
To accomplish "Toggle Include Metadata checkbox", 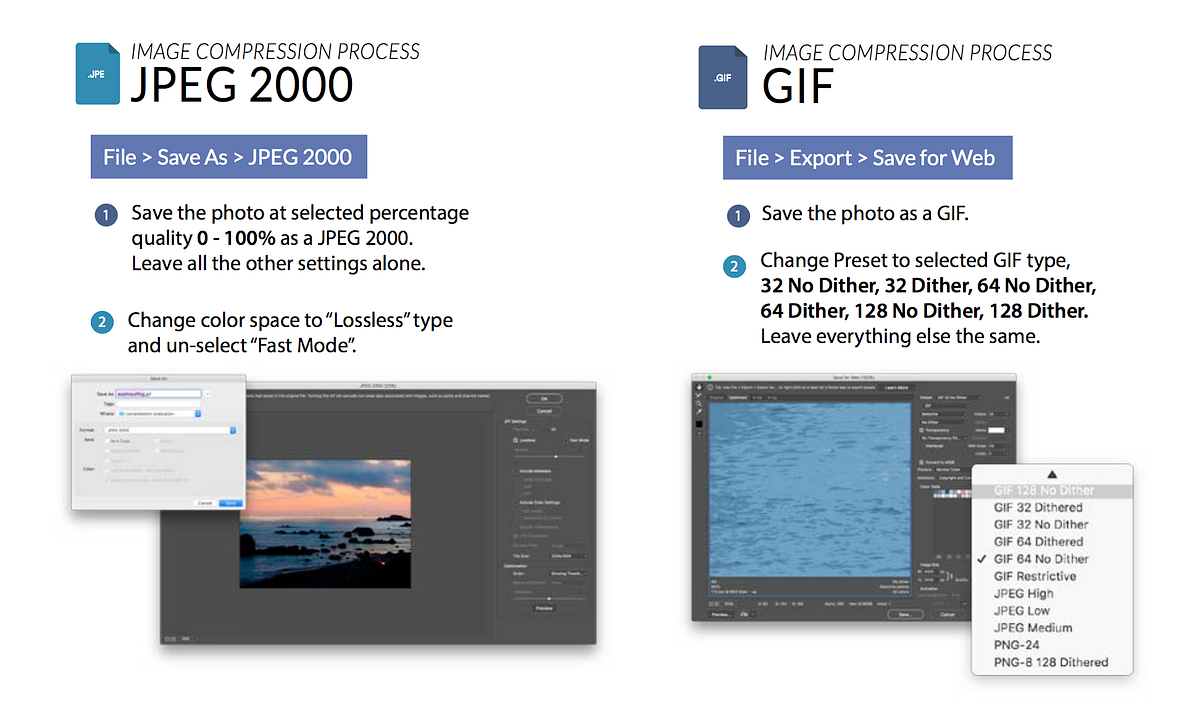I will click(x=515, y=471).
